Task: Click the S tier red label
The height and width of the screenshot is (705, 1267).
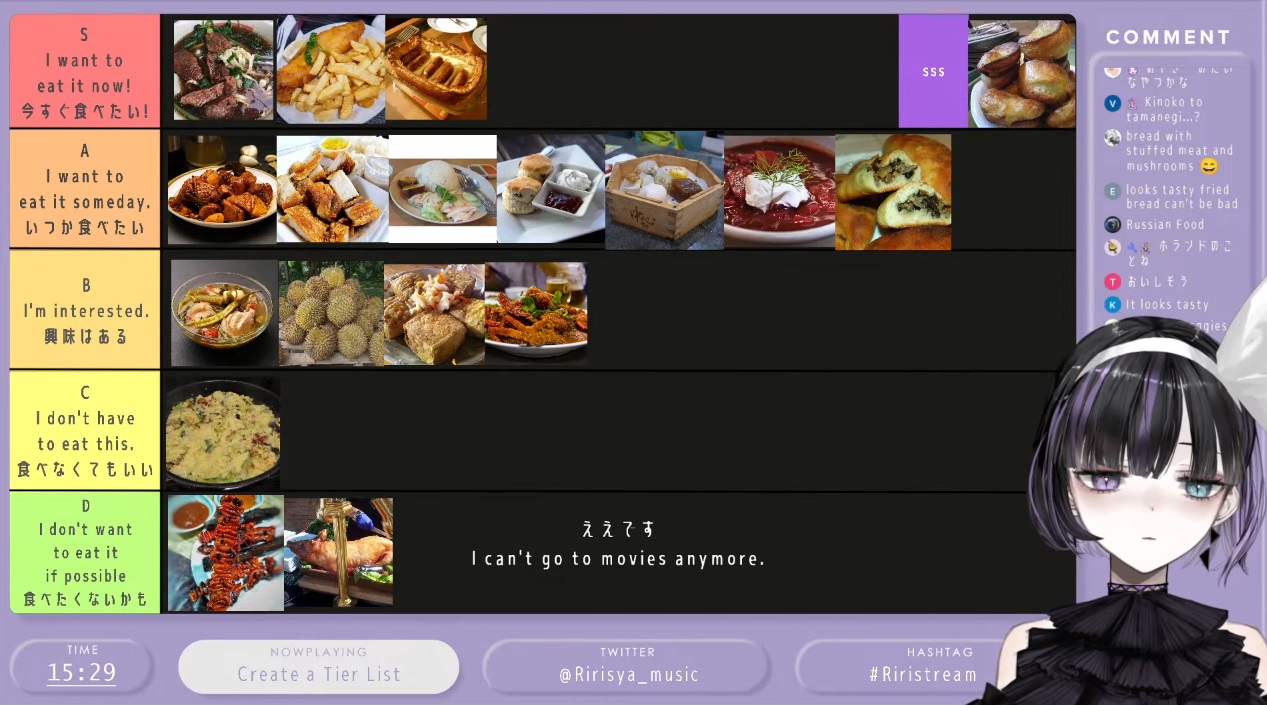Action: tap(85, 71)
